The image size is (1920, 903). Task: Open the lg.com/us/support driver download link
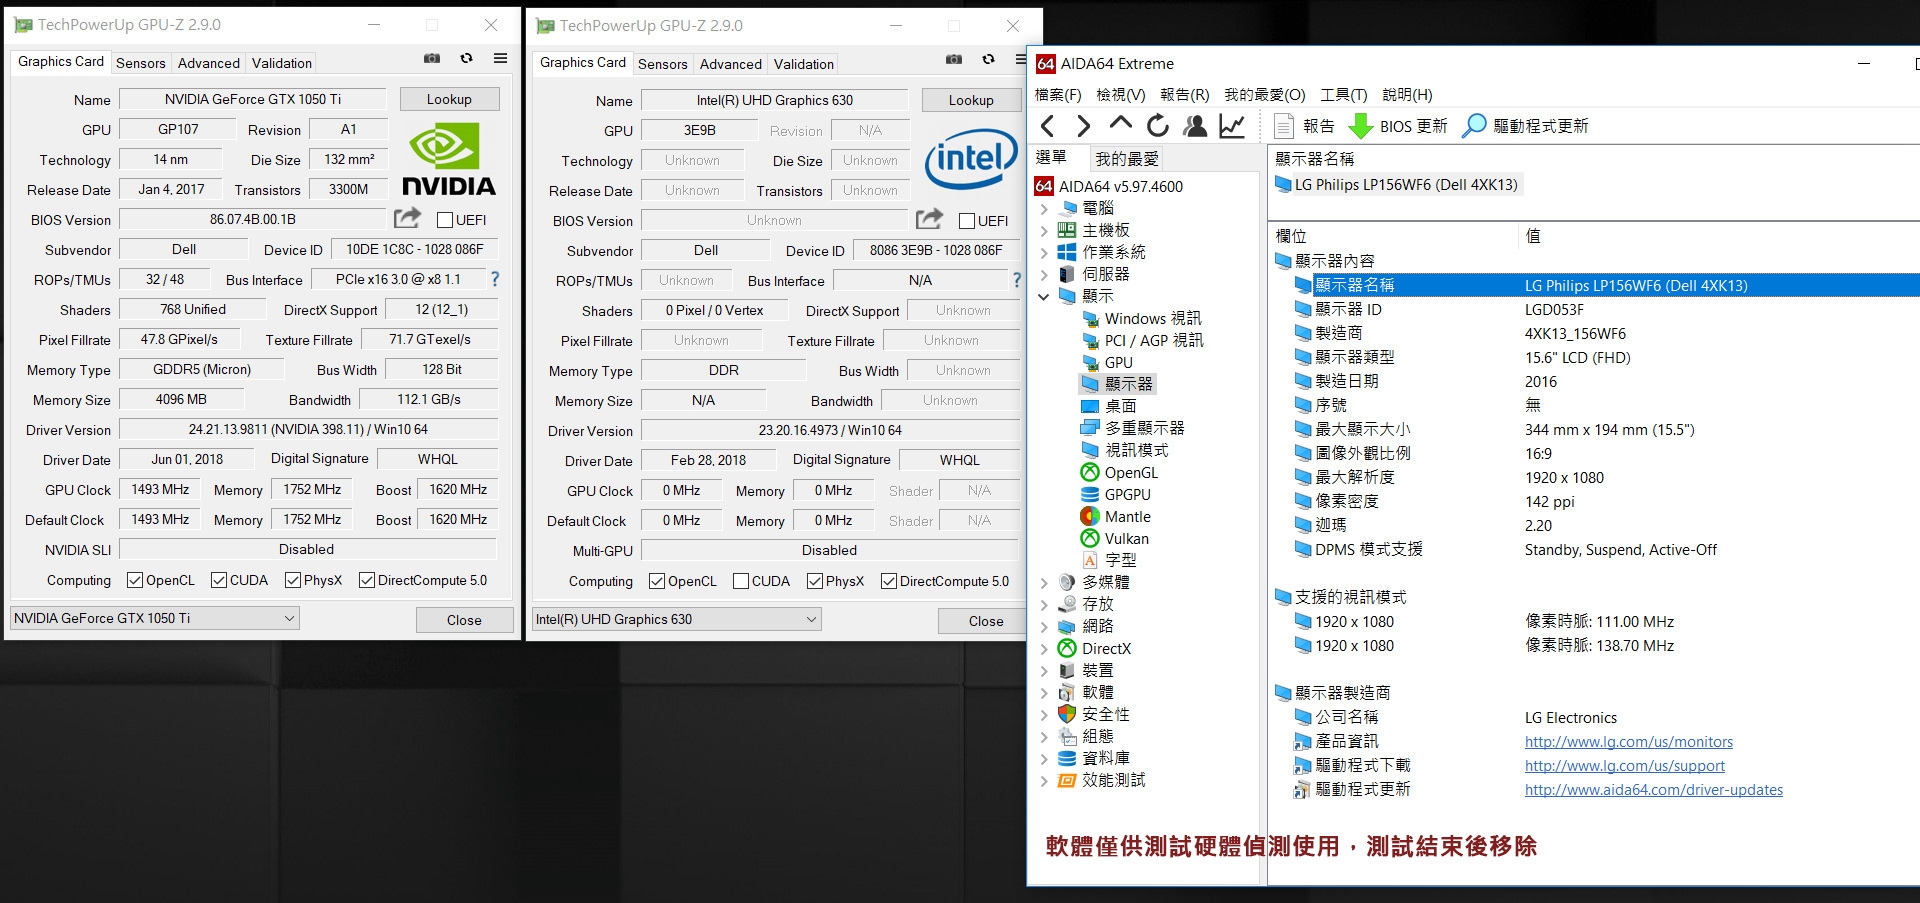[1625, 766]
